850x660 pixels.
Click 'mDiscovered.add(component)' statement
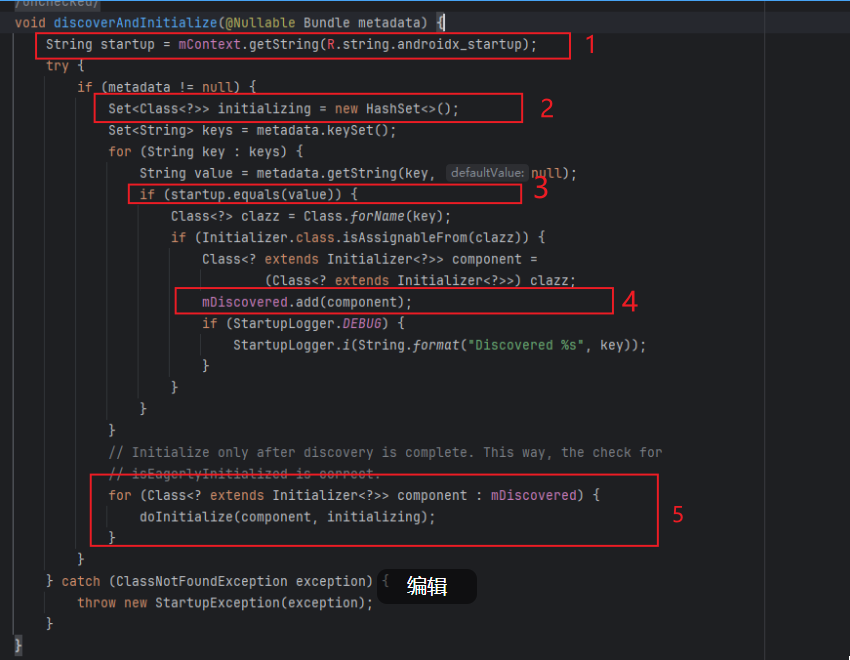click(x=307, y=302)
